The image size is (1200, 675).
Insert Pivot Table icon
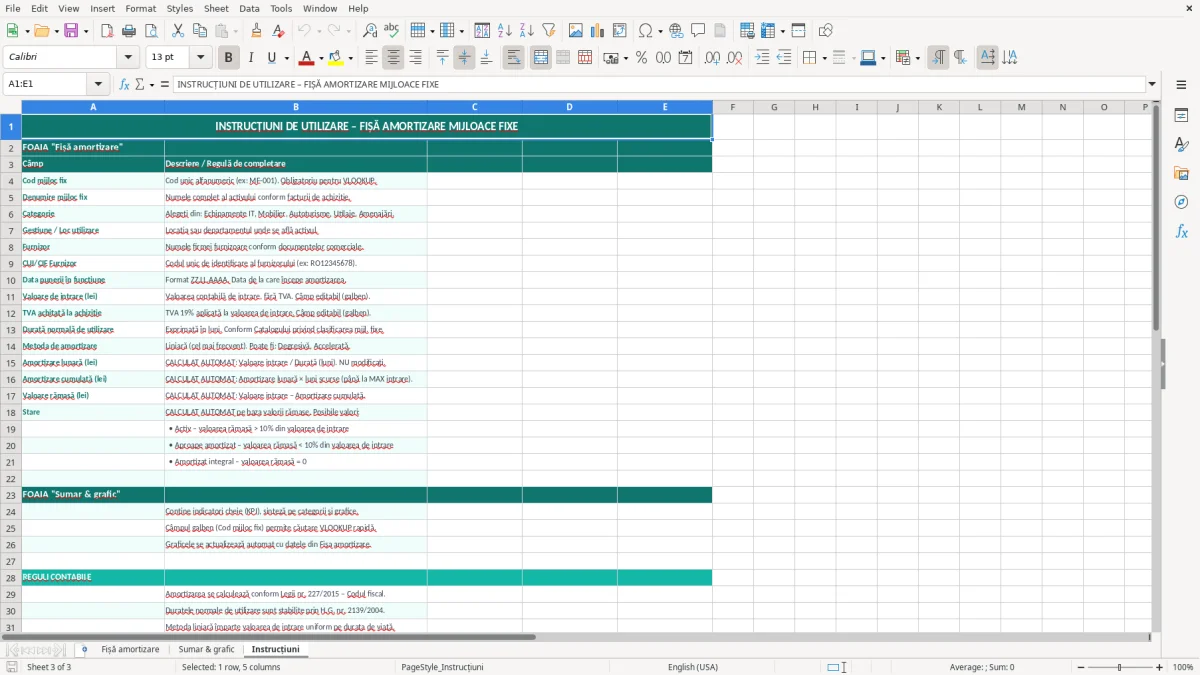(x=620, y=31)
